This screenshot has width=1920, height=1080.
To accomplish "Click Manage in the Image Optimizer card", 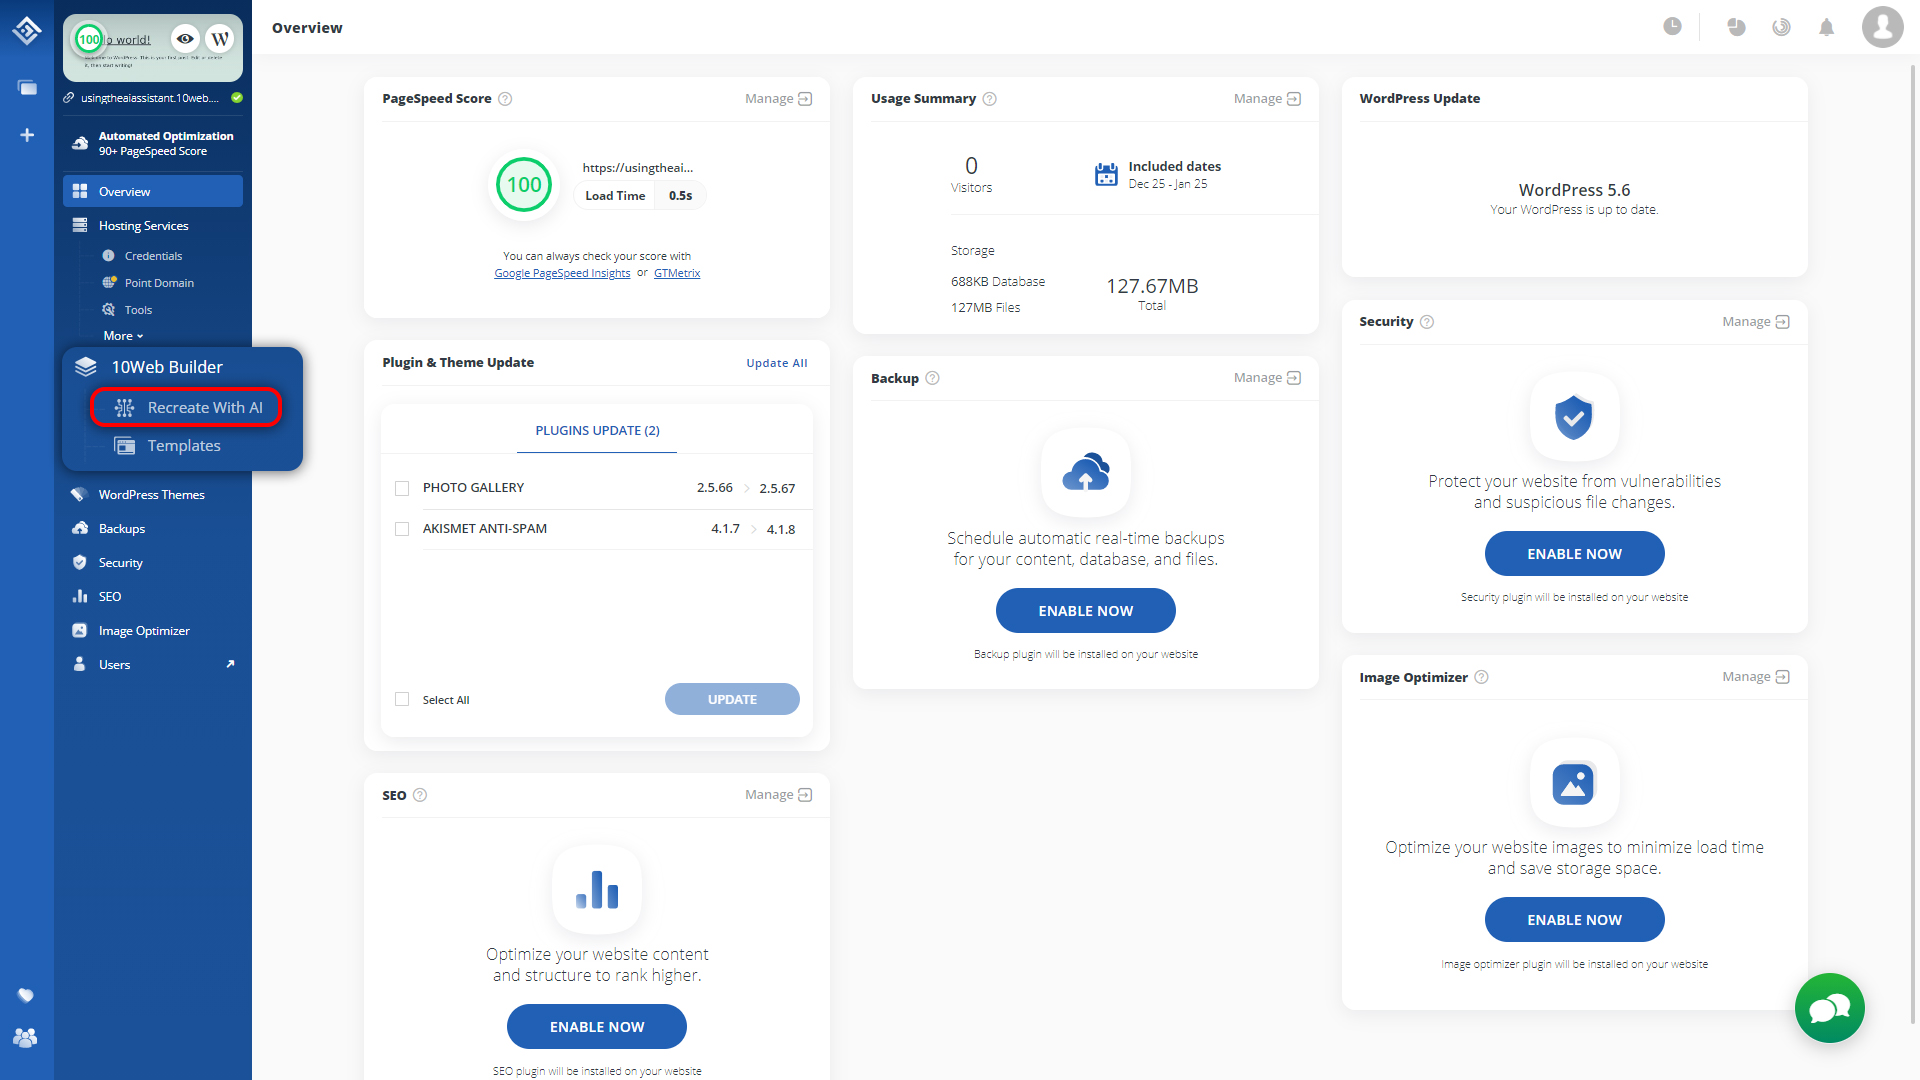I will point(1756,677).
